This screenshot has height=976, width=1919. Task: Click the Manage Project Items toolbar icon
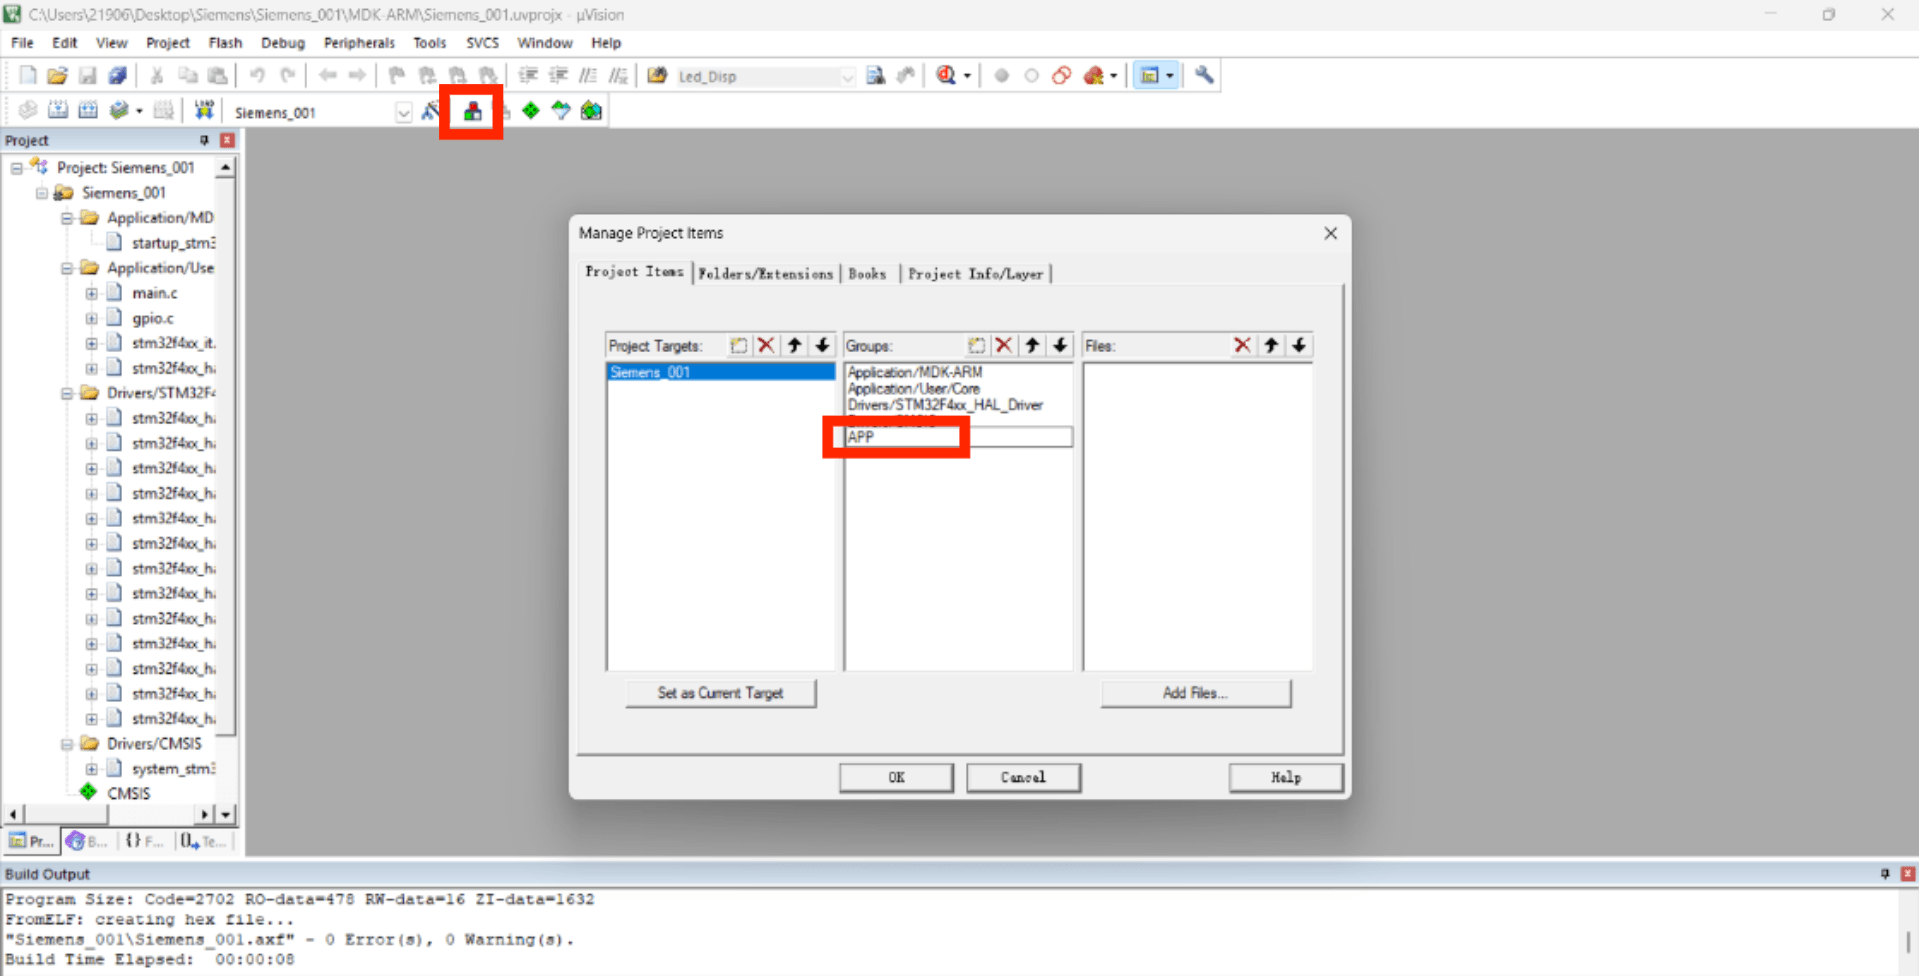(472, 111)
